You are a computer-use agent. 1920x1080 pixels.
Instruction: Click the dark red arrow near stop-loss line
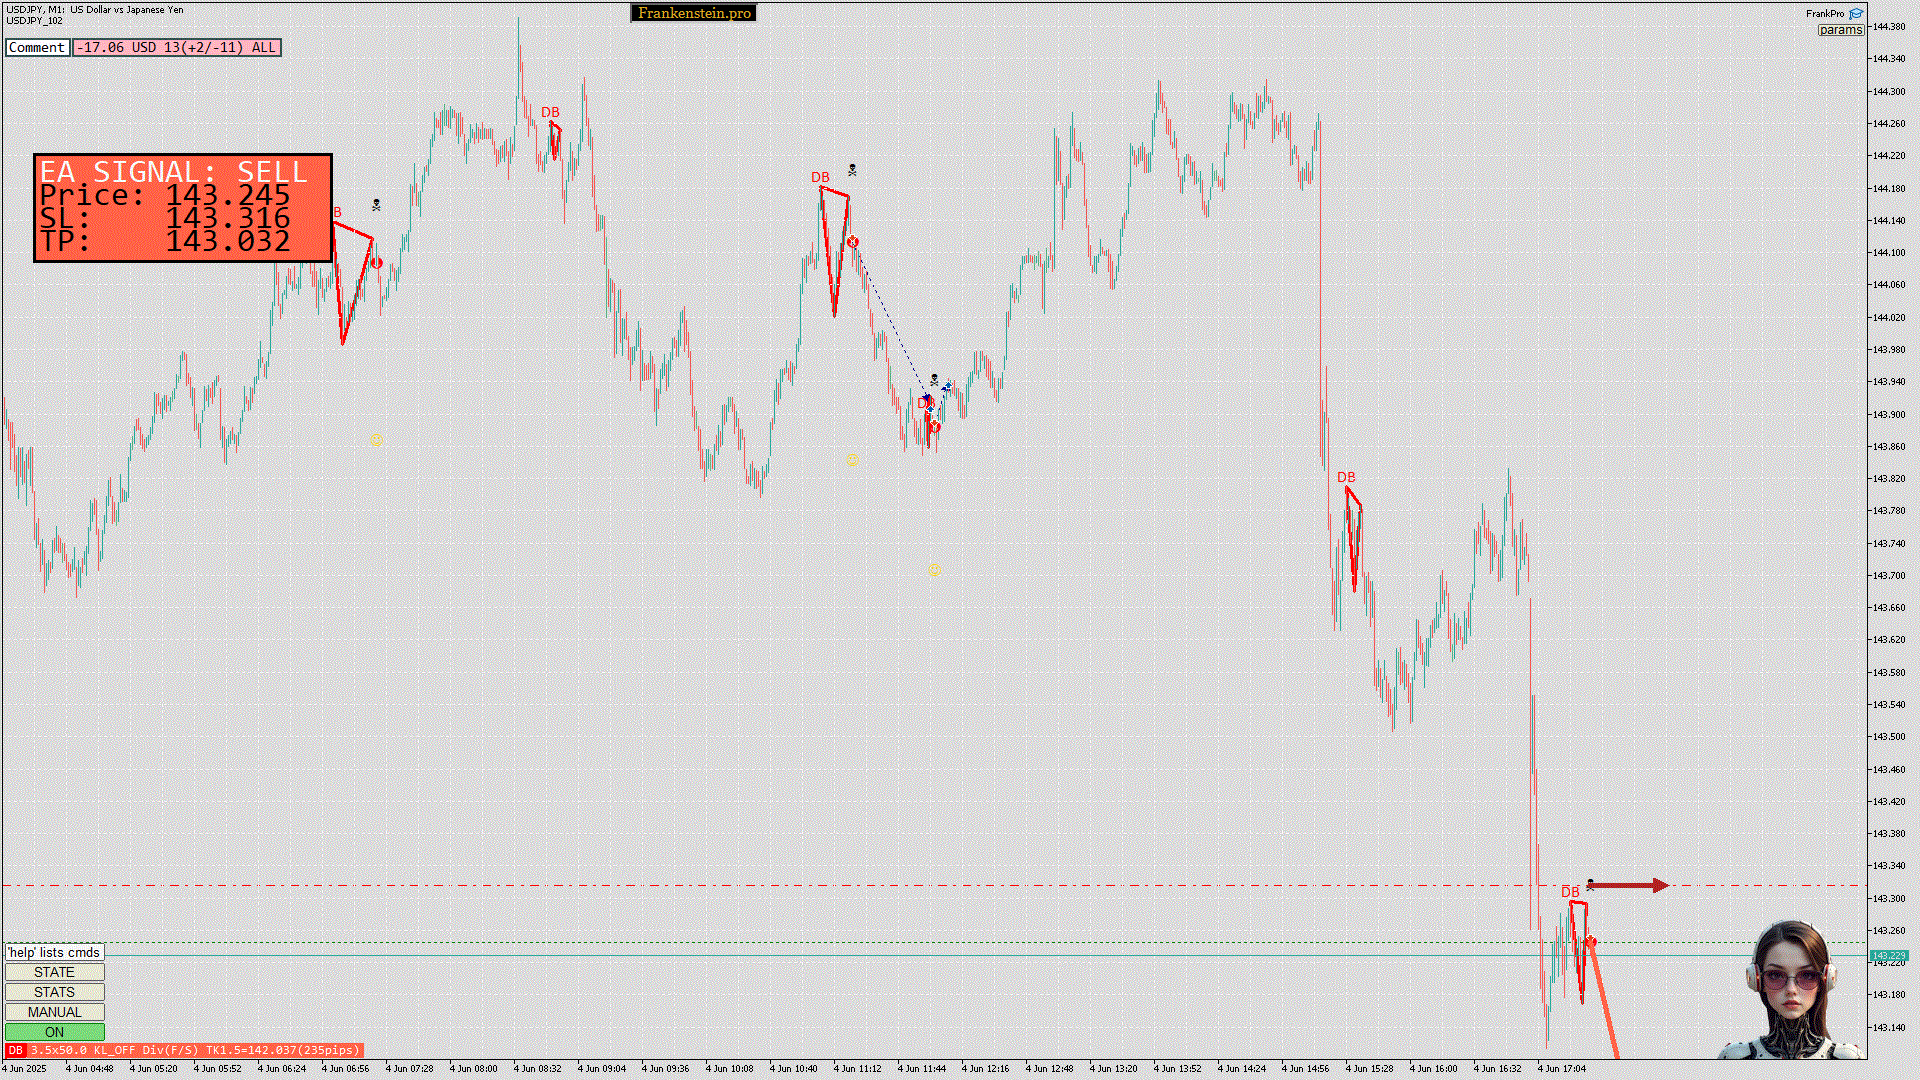pos(1628,885)
